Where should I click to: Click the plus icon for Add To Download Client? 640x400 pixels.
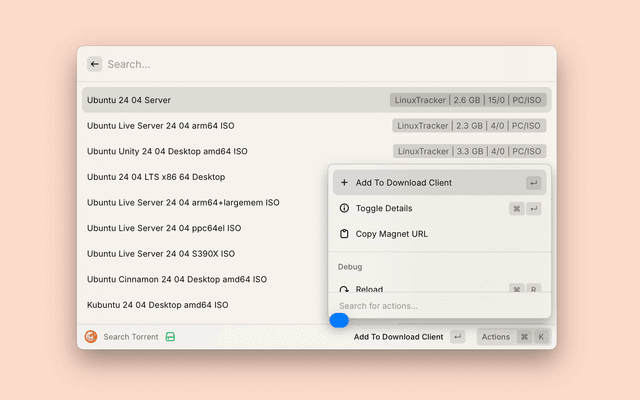pos(344,183)
